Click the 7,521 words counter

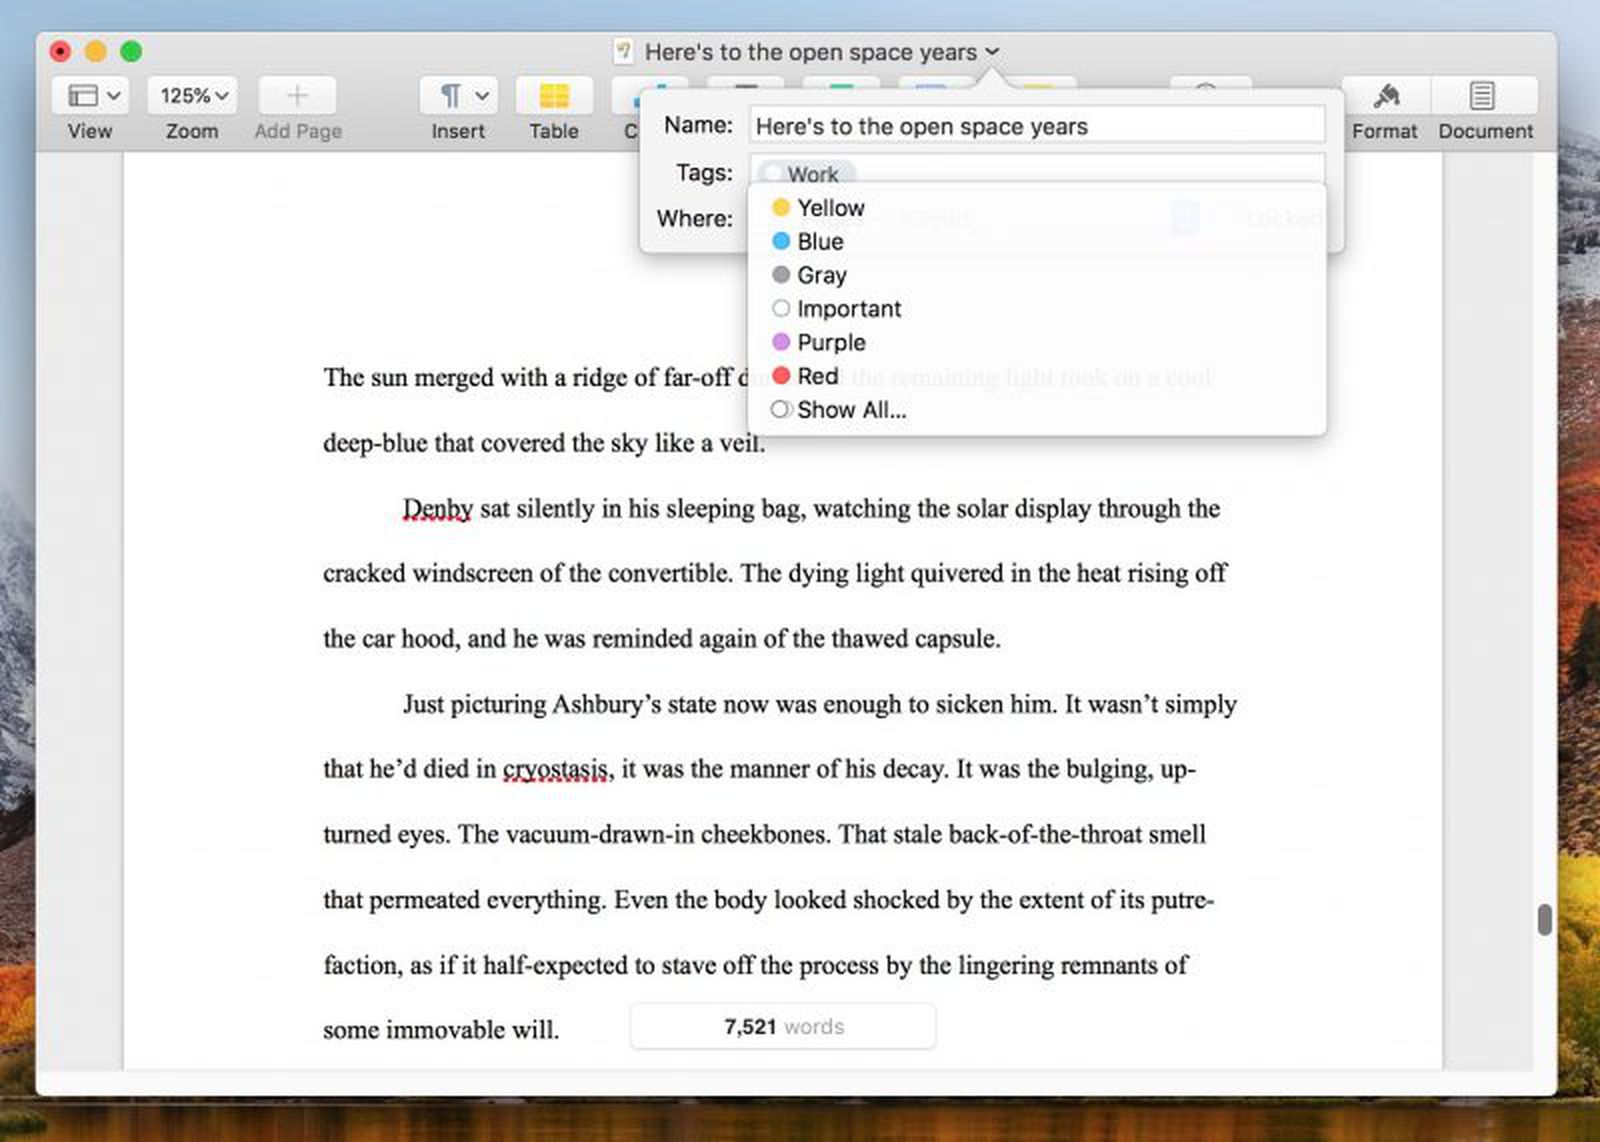point(781,1026)
